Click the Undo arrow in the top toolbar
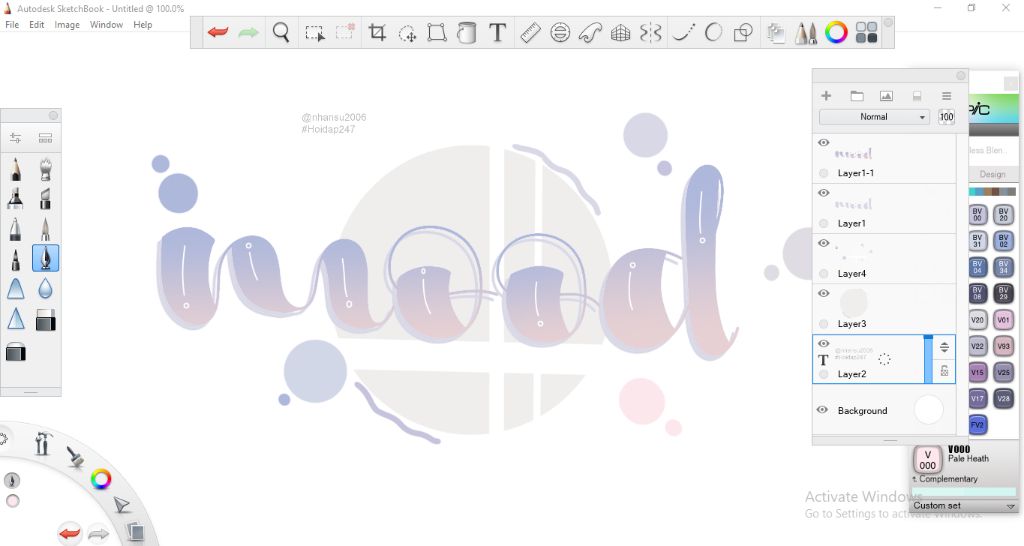The width and height of the screenshot is (1024, 546). coord(218,32)
